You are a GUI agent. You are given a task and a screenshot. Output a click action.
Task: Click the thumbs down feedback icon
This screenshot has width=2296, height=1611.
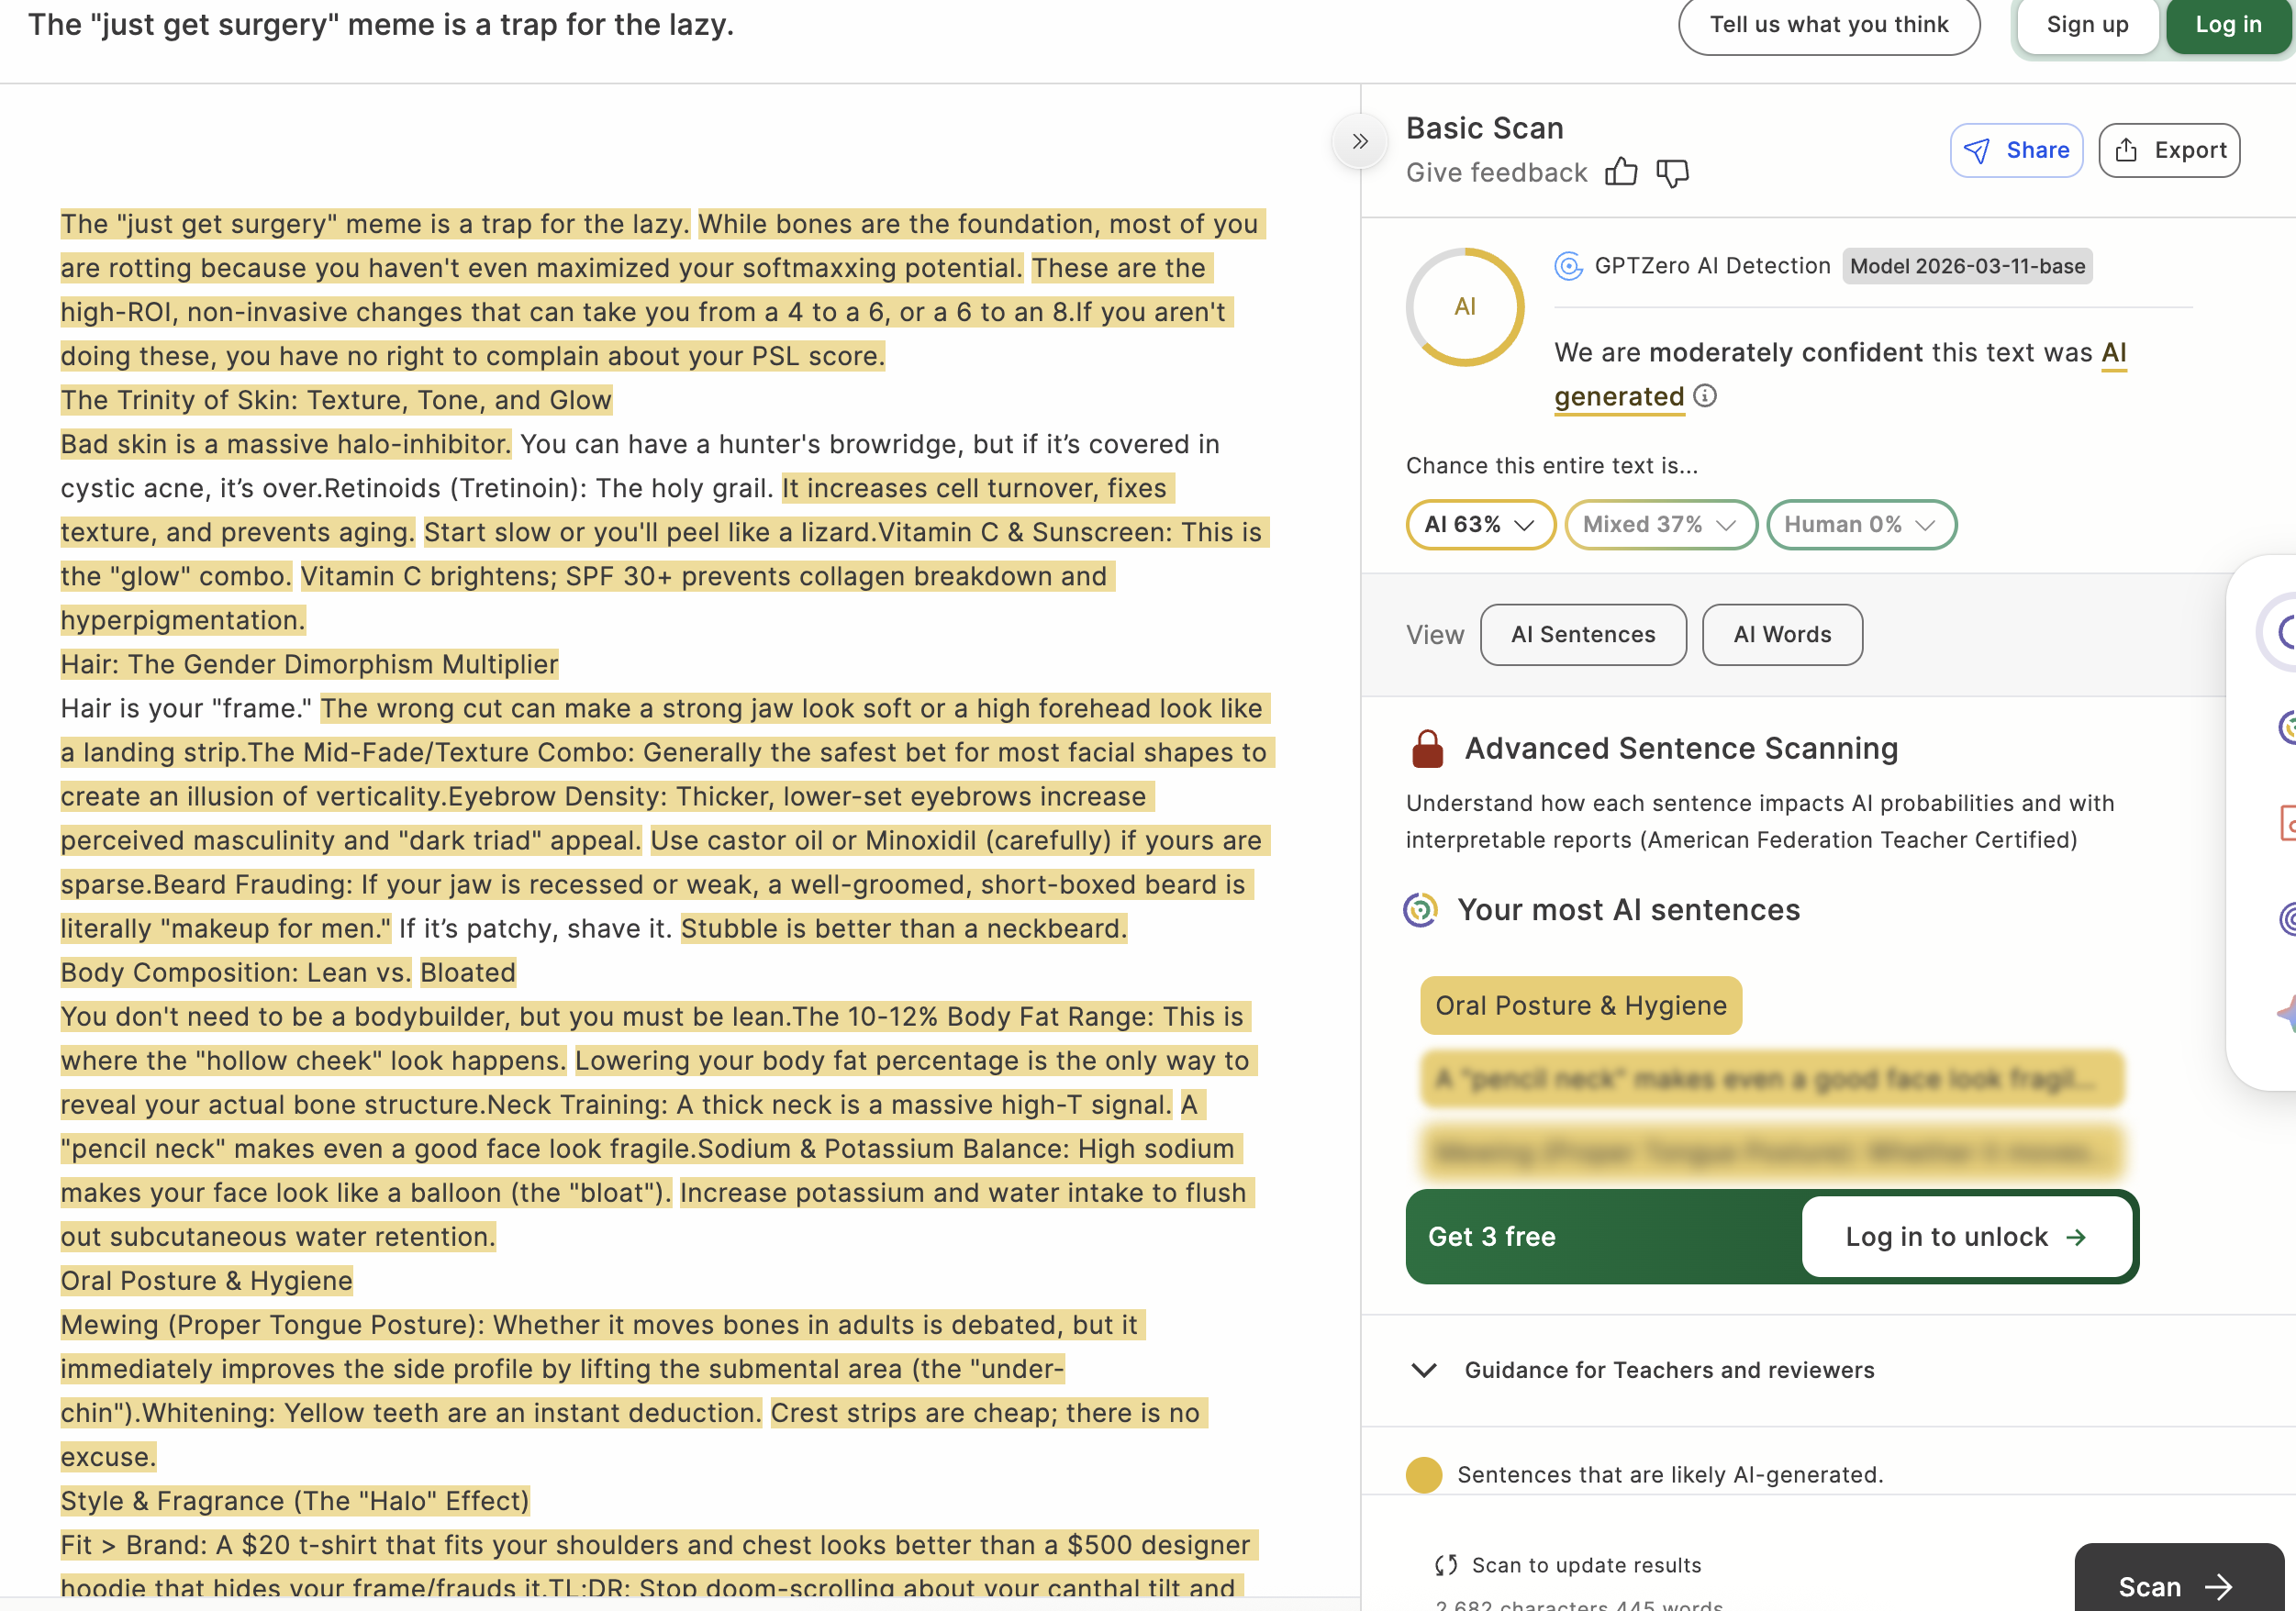click(1672, 172)
